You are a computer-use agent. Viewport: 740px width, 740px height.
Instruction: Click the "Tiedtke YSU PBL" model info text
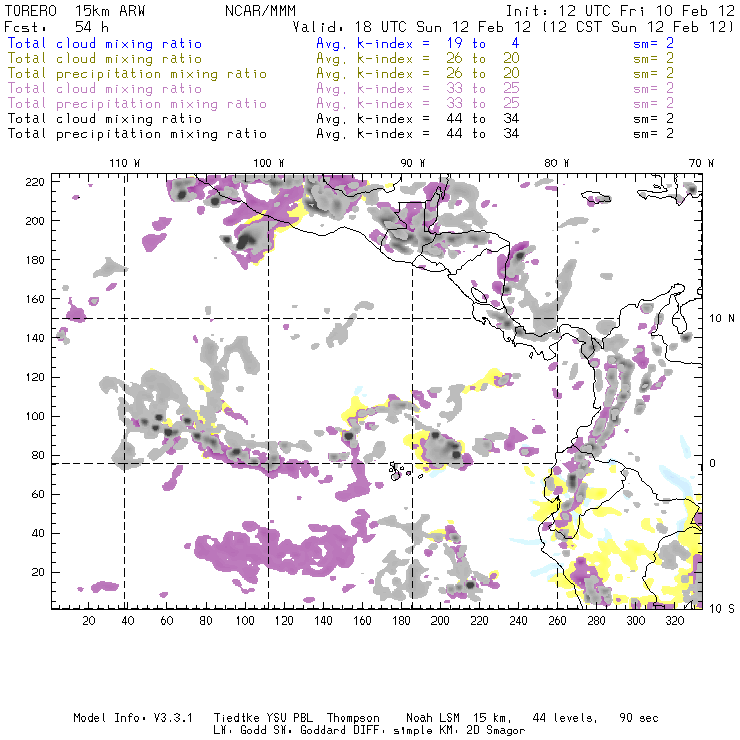(263, 718)
